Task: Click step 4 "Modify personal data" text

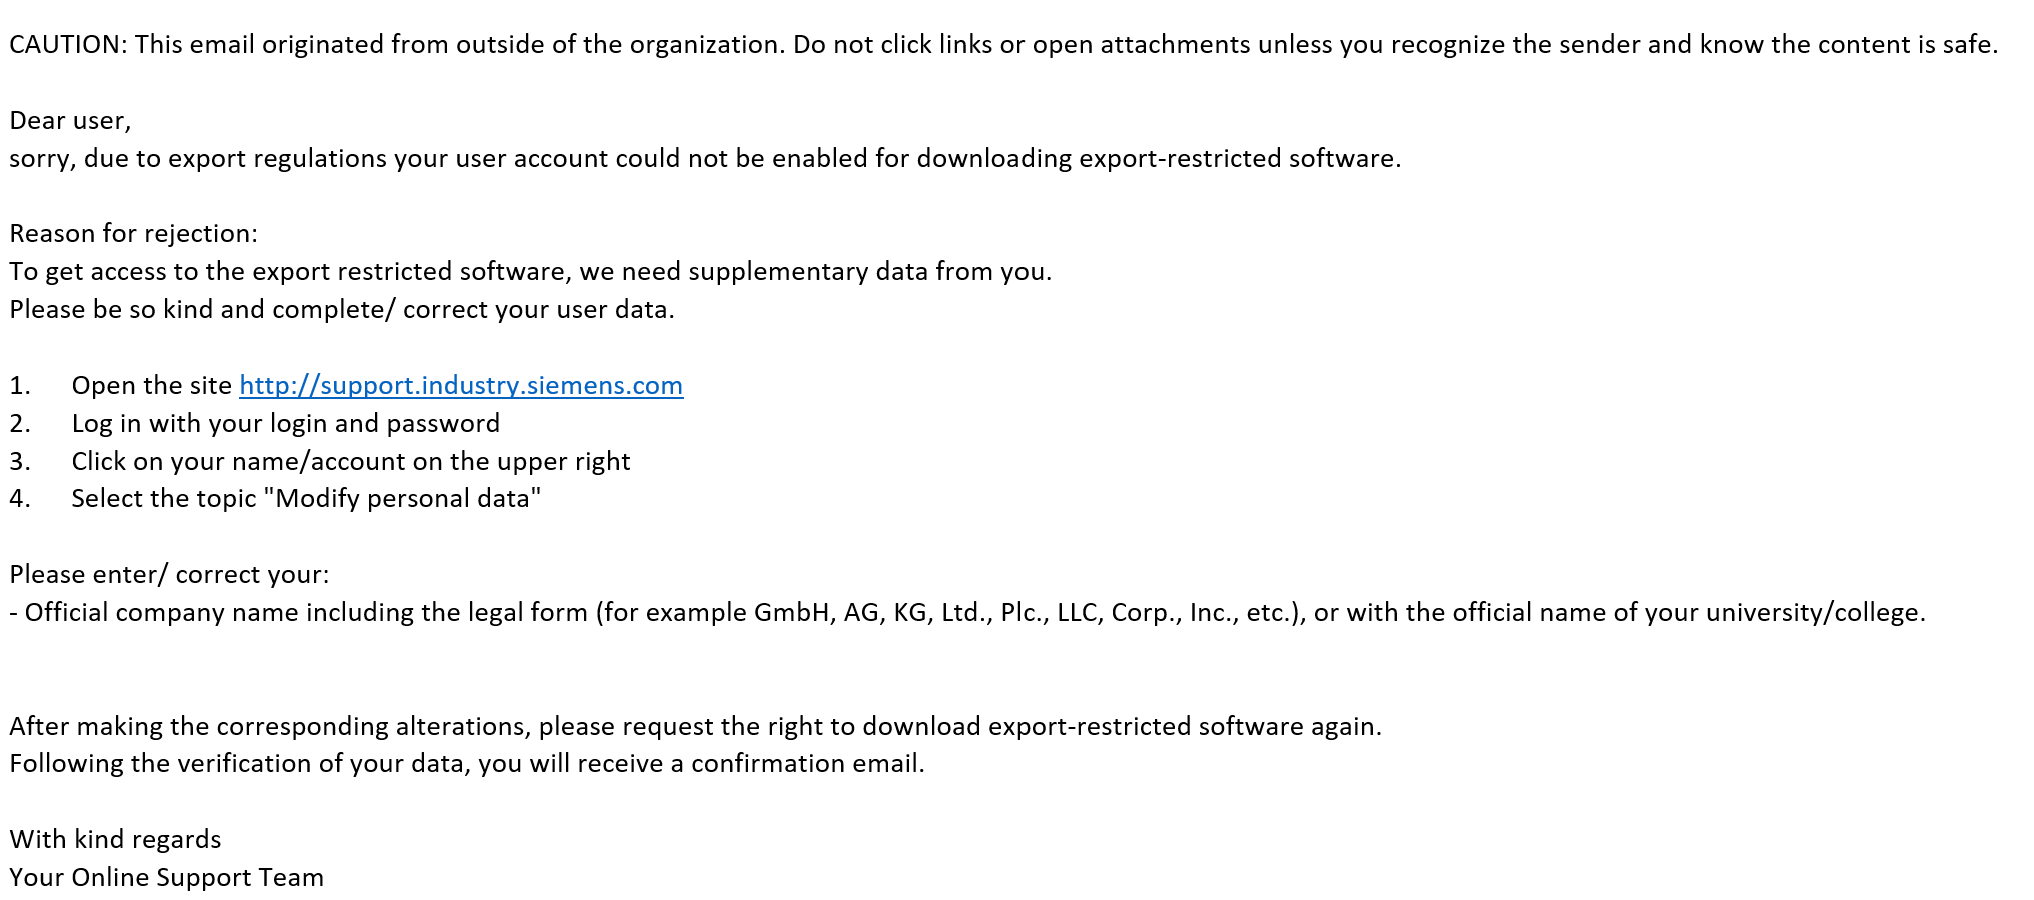Action: pos(306,499)
